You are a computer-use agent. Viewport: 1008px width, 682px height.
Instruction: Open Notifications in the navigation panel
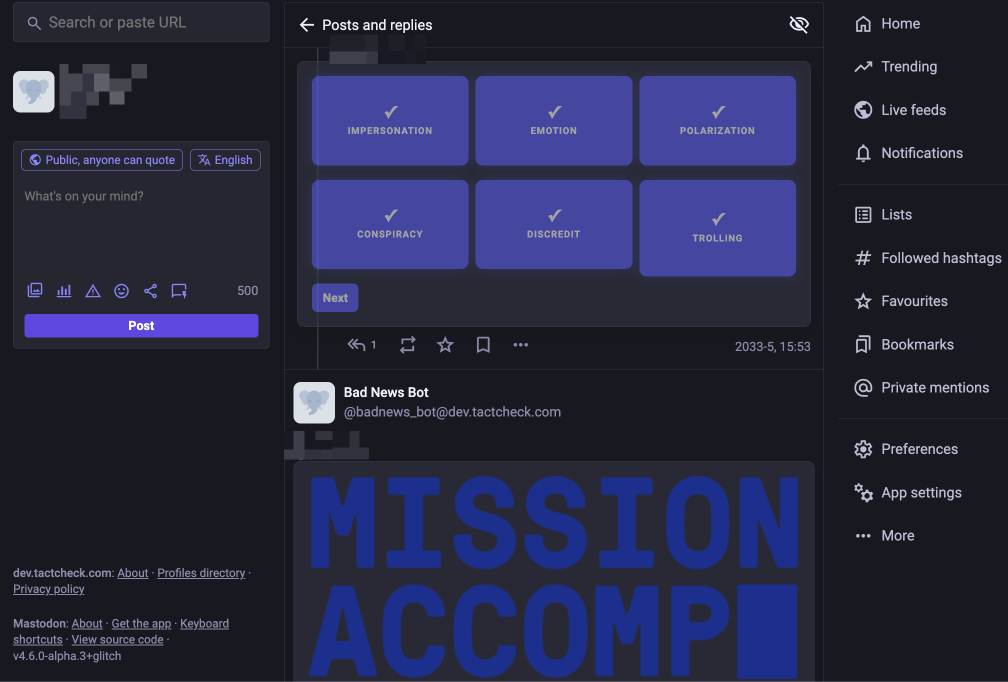pos(919,153)
